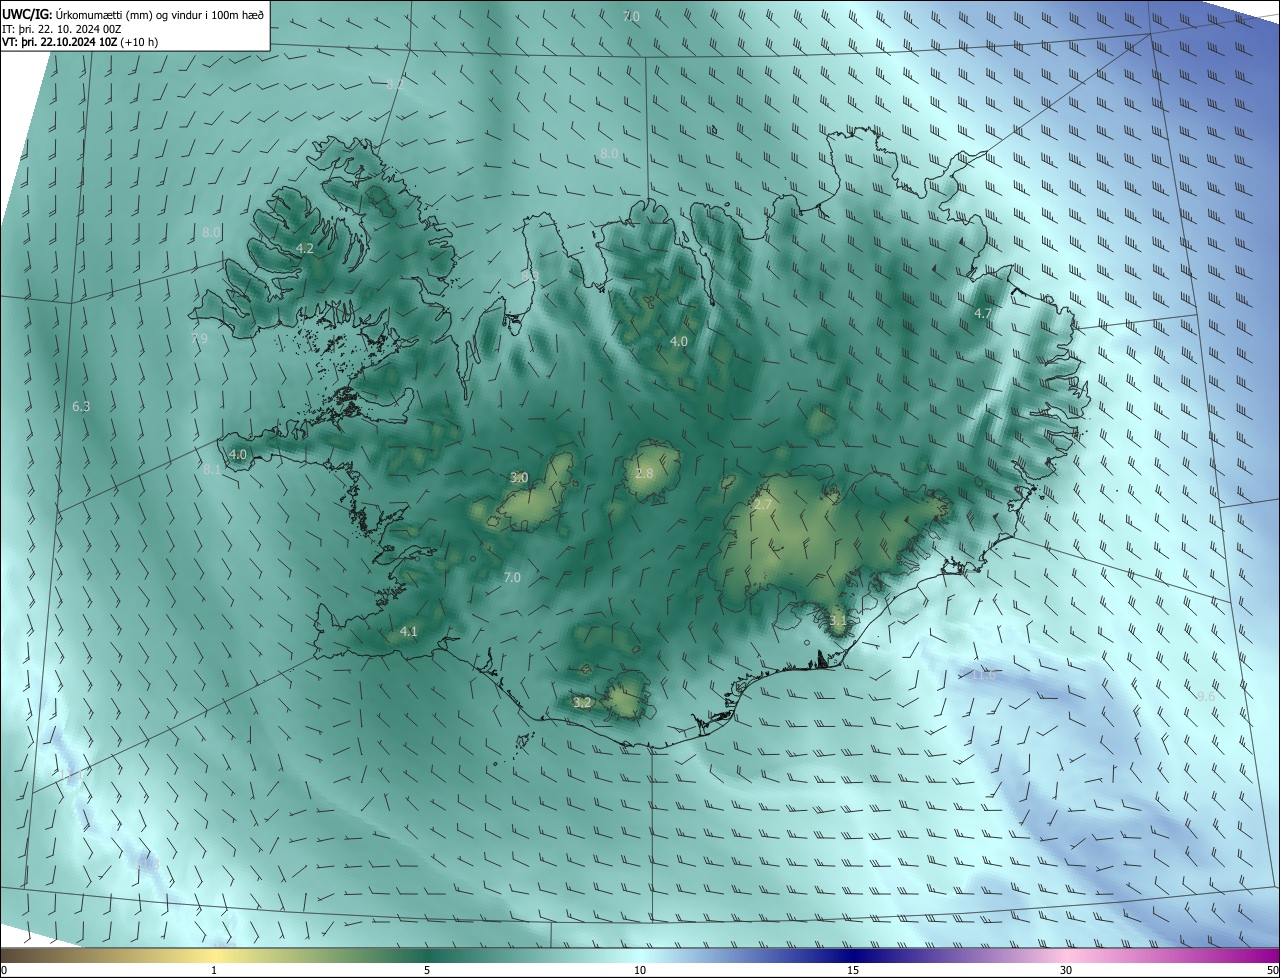Click the initial time line "IT: þri. 22. 10. 2024 00Z"
1280x978 pixels.
pos(62,28)
